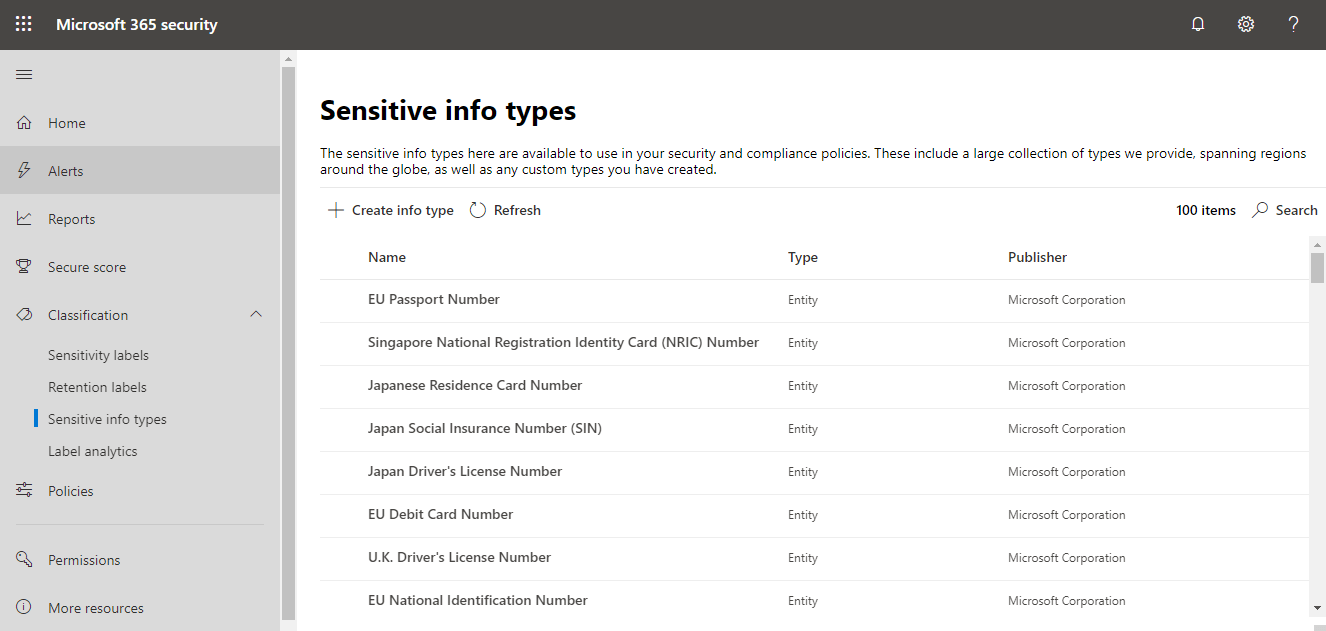Click the Reports chart icon
This screenshot has width=1326, height=631.
[x=25, y=219]
